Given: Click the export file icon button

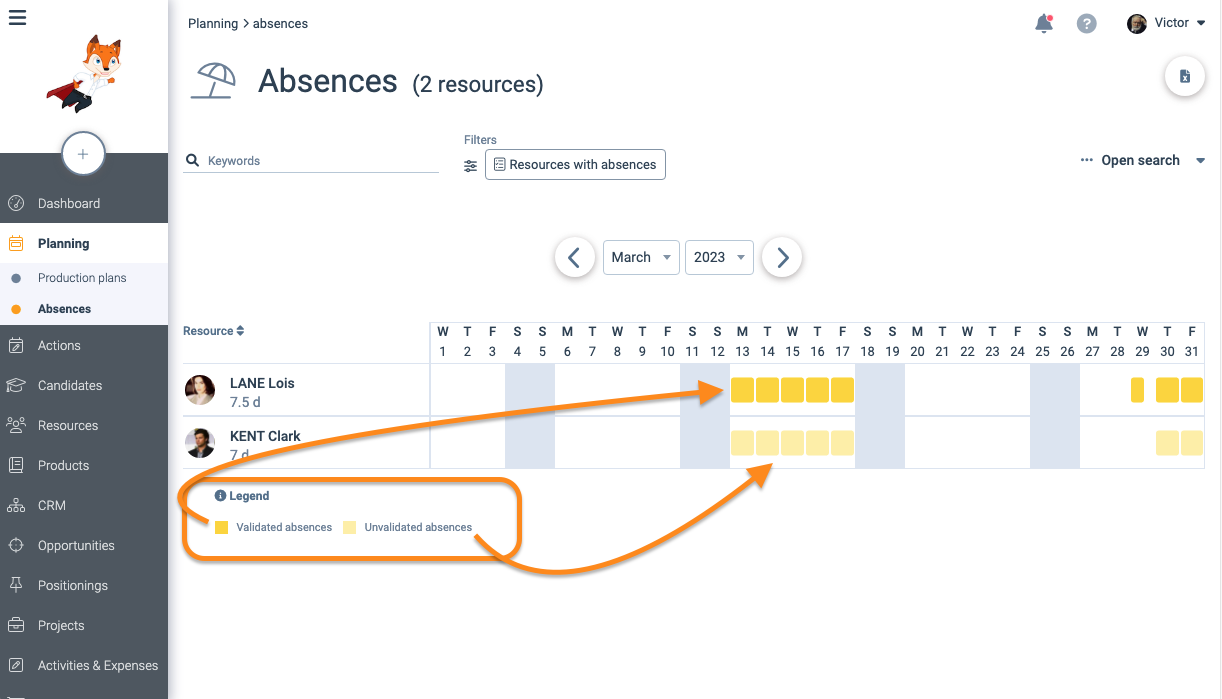Looking at the screenshot, I should 1185,77.
